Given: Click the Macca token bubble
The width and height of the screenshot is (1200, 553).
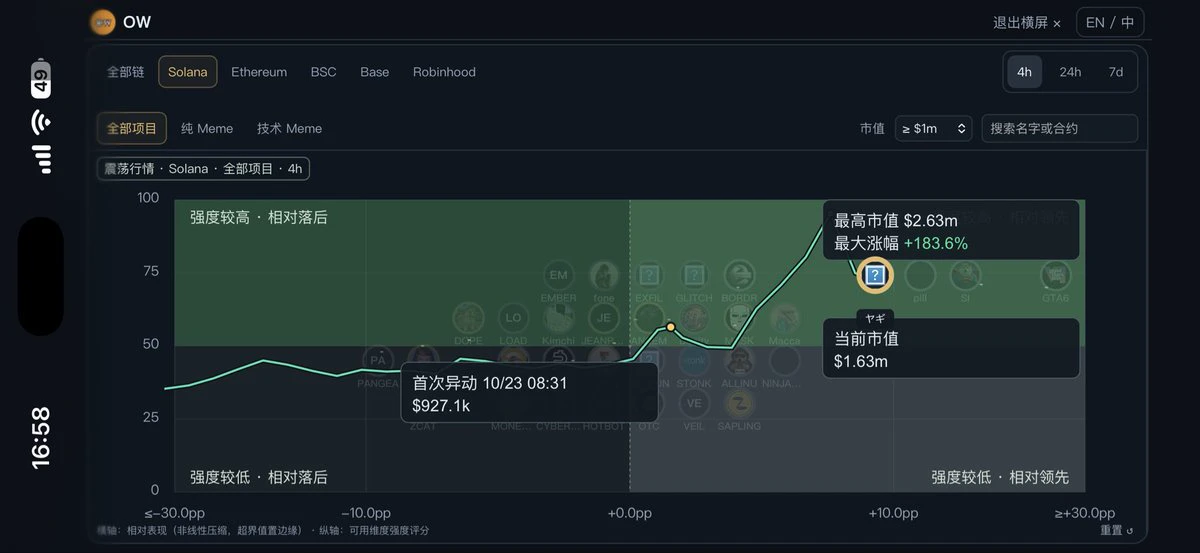Looking at the screenshot, I should coord(784,318).
